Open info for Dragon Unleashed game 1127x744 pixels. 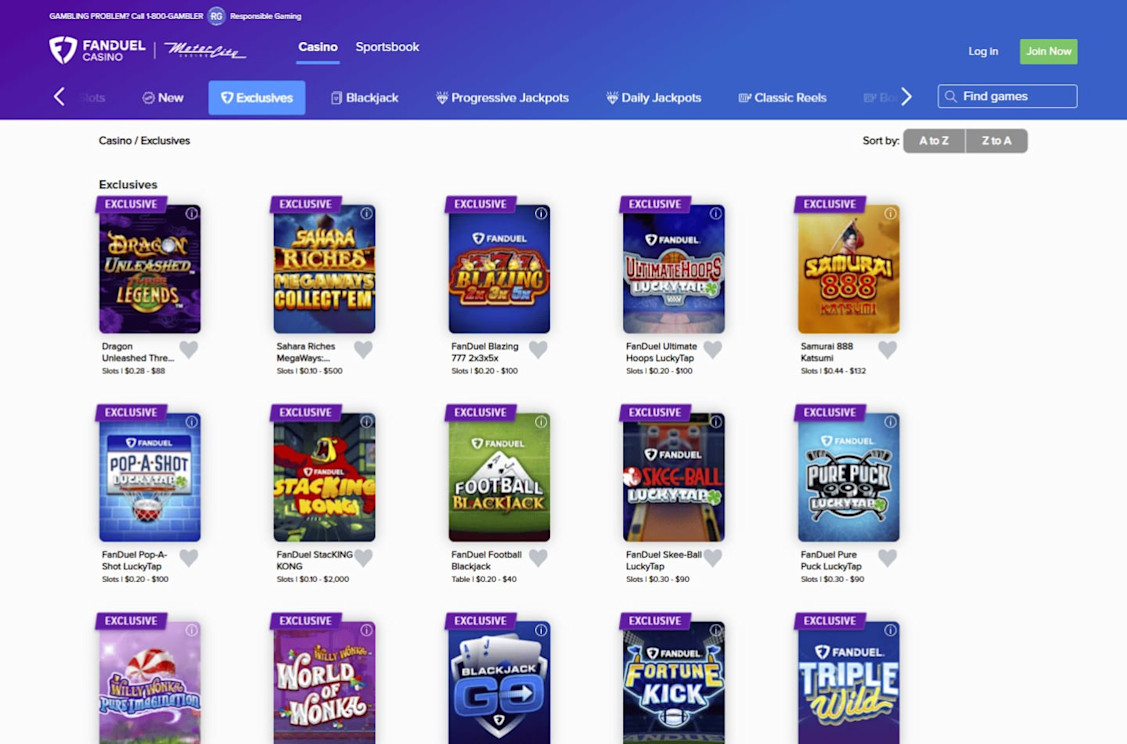coord(191,213)
